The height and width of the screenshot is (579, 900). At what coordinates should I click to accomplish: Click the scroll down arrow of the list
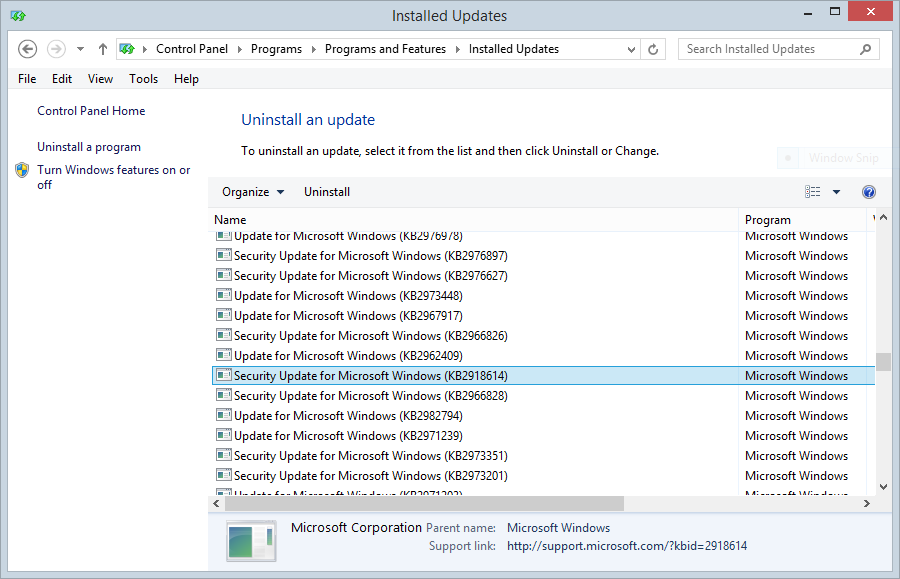coord(883,487)
